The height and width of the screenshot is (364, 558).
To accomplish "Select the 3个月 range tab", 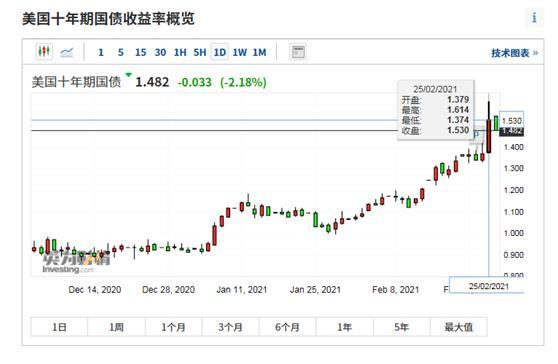I will (x=230, y=327).
